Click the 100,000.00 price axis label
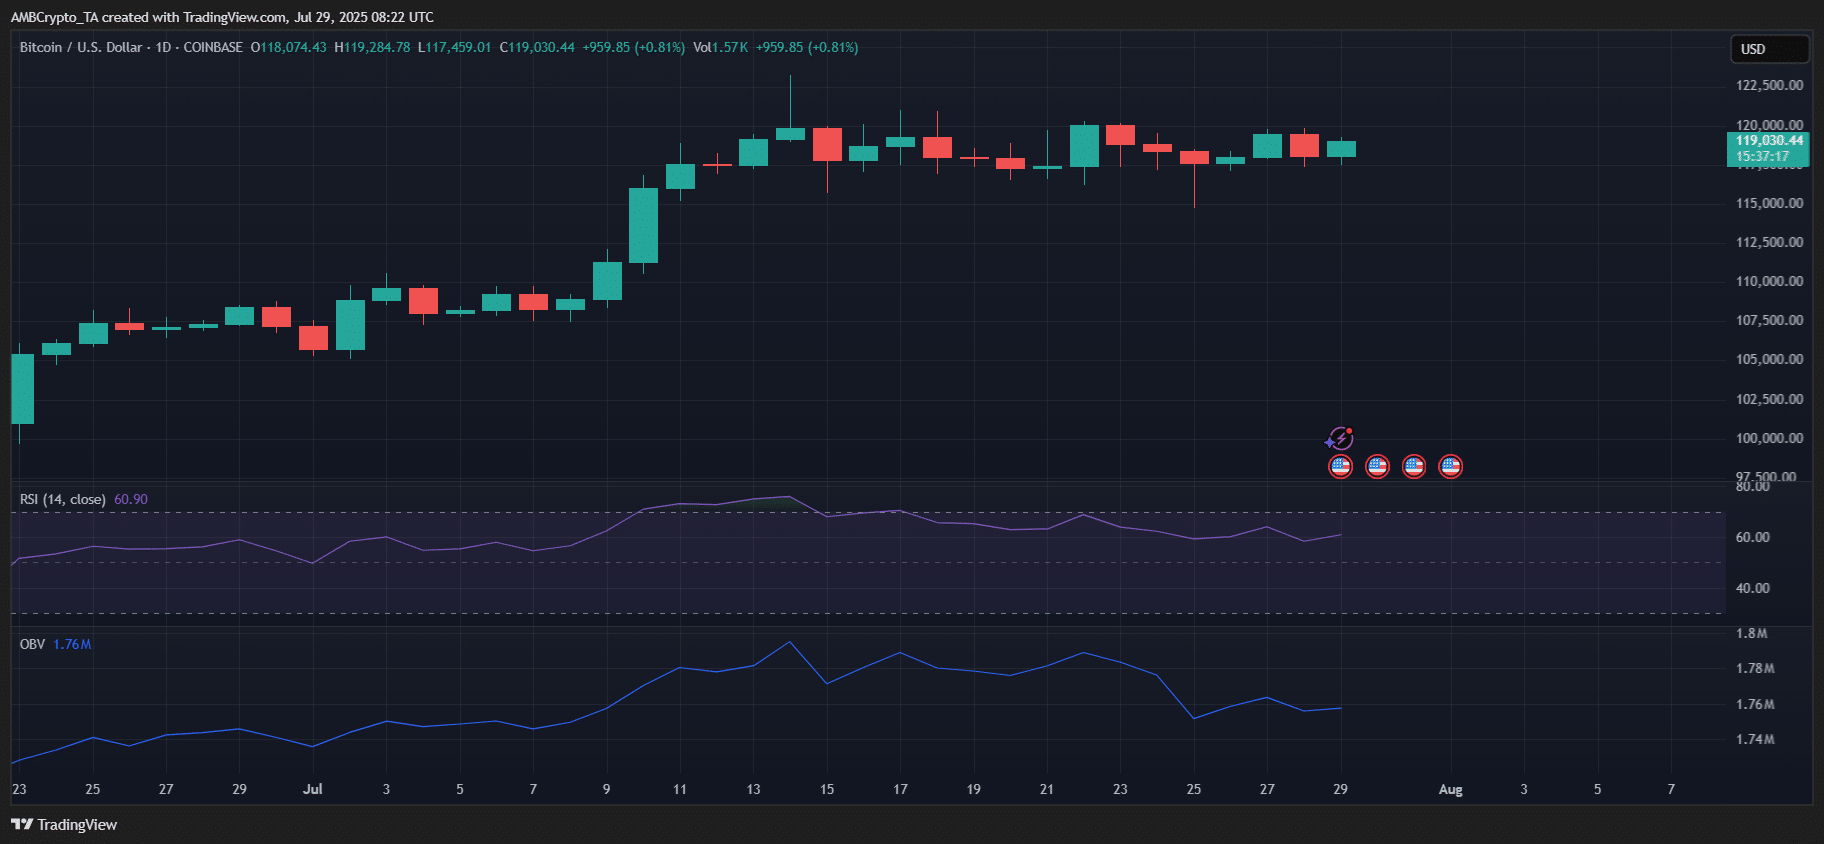Image resolution: width=1824 pixels, height=844 pixels. click(x=1769, y=438)
